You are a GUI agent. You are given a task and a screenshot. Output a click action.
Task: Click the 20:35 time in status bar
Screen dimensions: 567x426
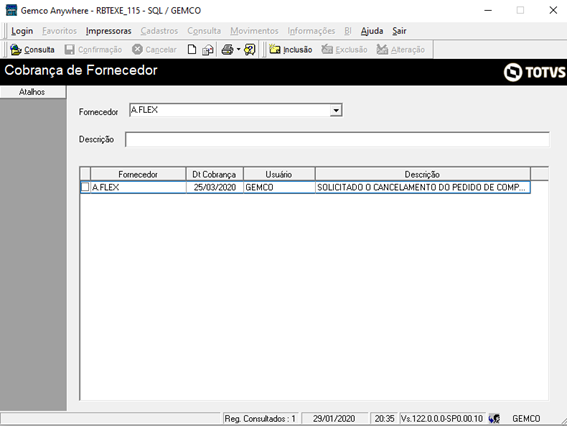tap(384, 419)
